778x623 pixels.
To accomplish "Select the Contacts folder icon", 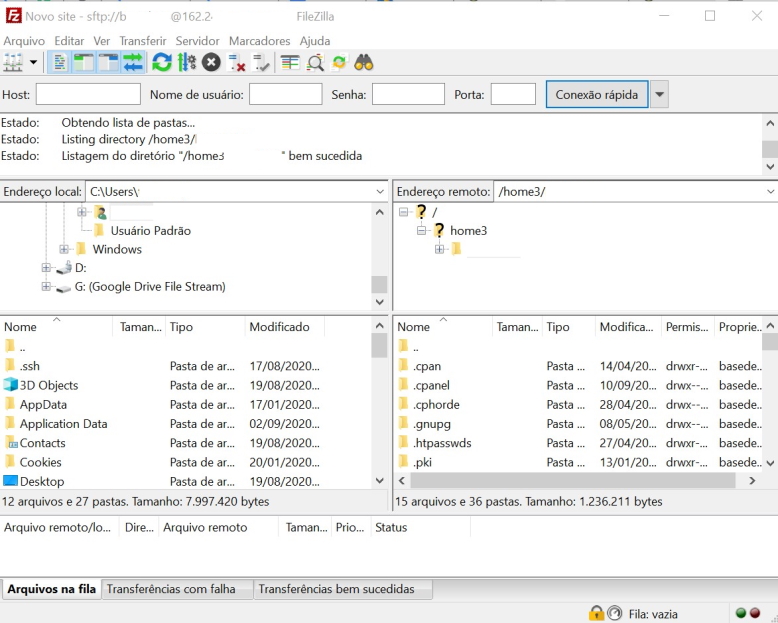I will (x=10, y=443).
